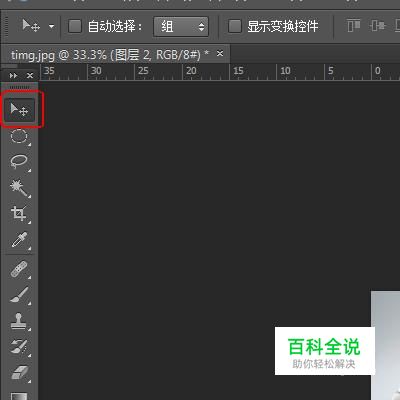The width and height of the screenshot is (400, 400).
Task: Select the Eyedropper tool
Action: pos(19,240)
